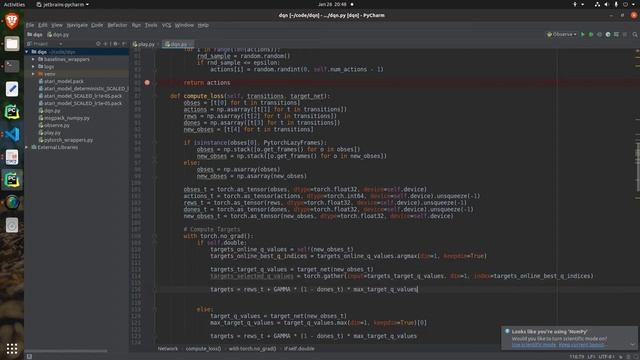The image size is (640, 360).
Task: Click the UTF-8 encoding in status bar
Action: (606, 356)
